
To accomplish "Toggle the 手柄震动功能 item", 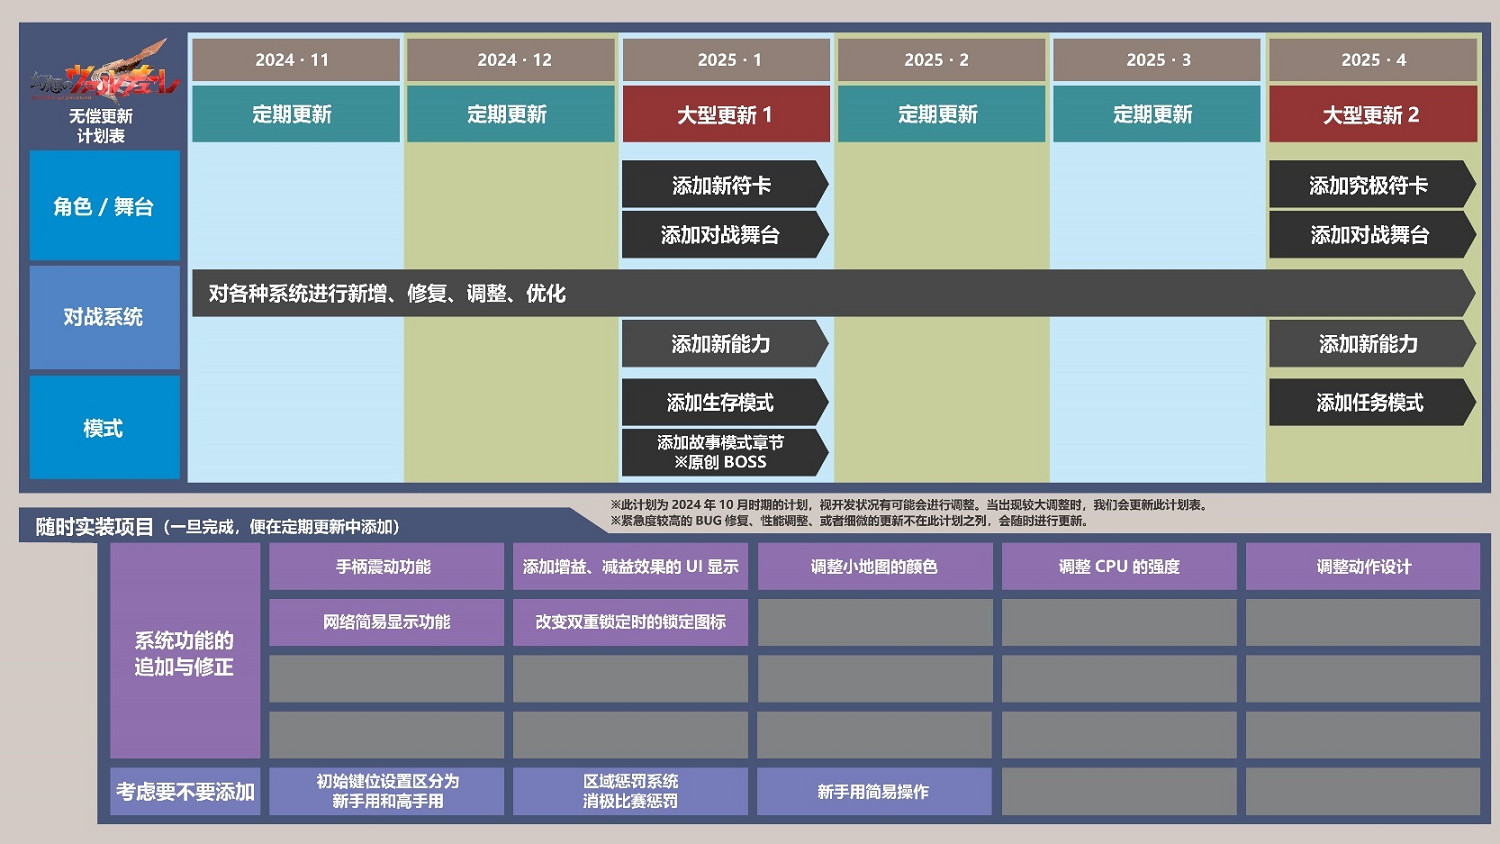I will pos(386,566).
